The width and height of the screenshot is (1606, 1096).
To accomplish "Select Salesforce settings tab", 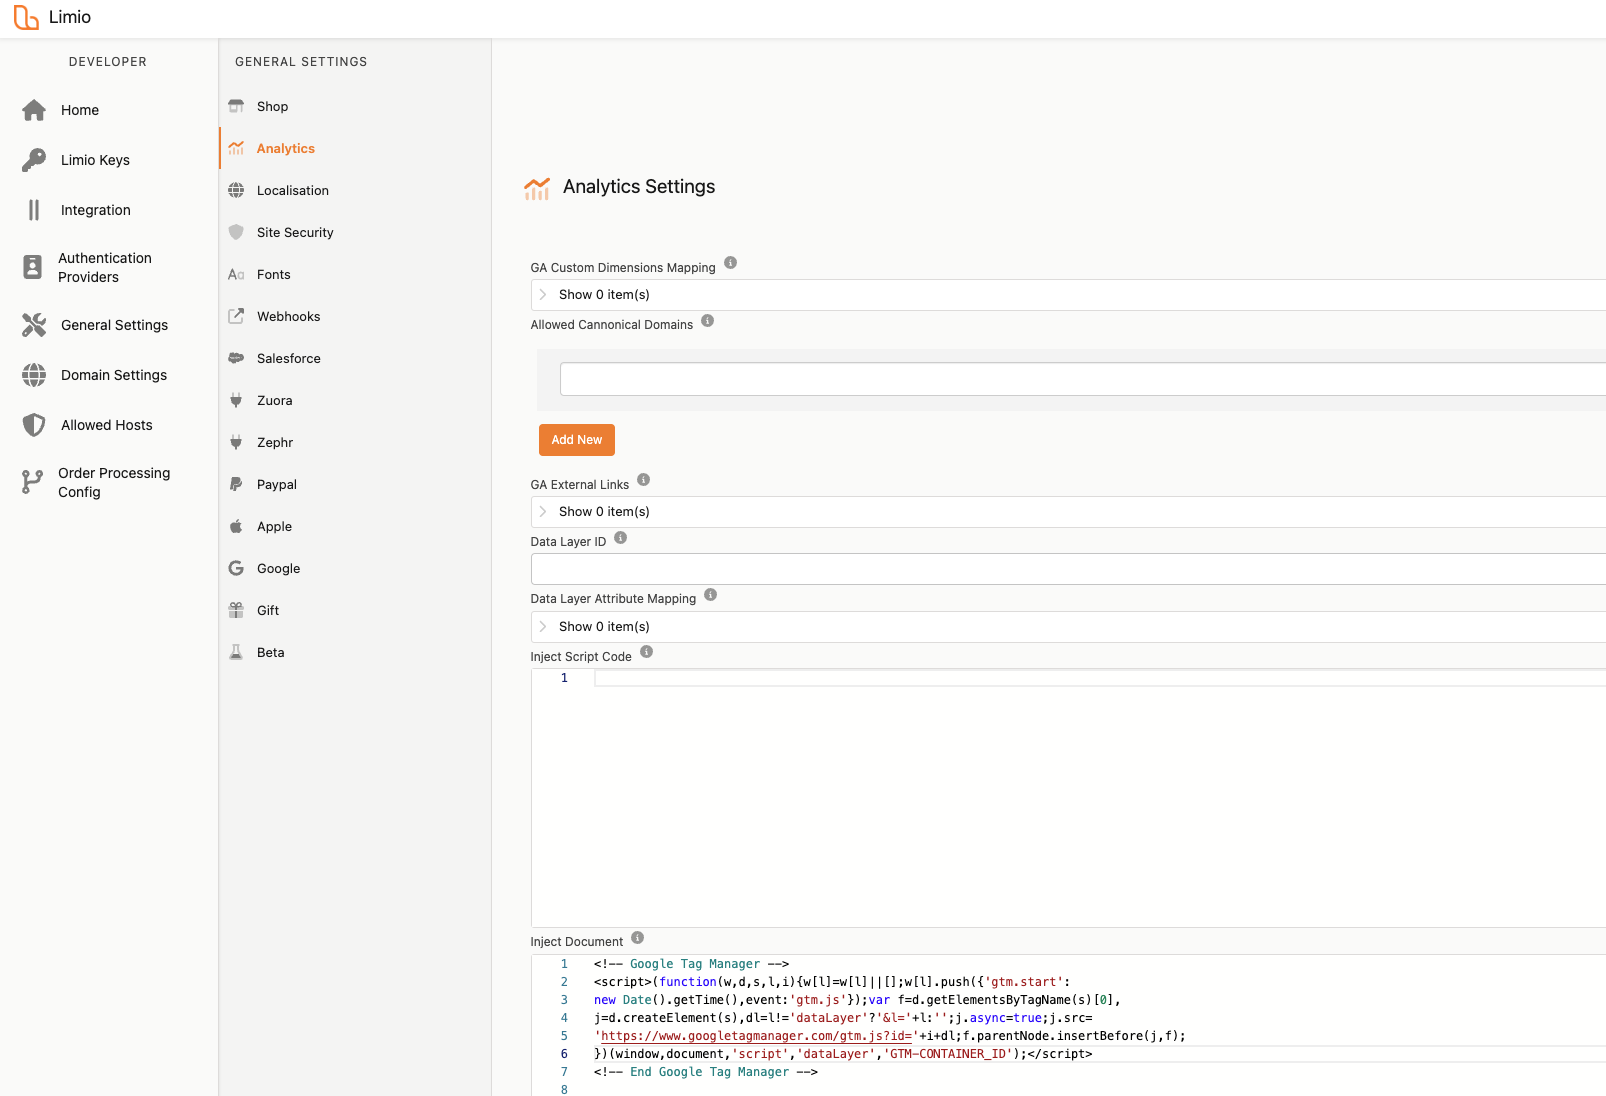I will (x=289, y=358).
